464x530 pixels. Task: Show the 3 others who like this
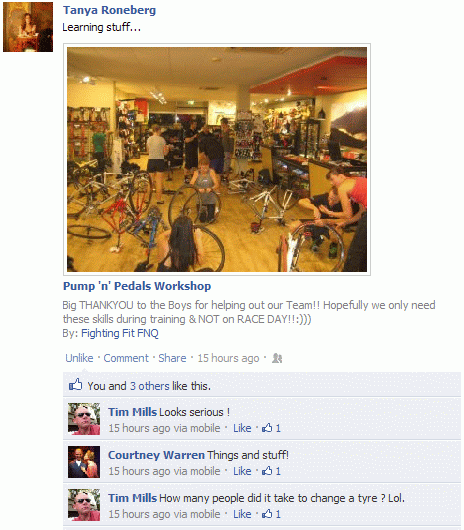(150, 386)
